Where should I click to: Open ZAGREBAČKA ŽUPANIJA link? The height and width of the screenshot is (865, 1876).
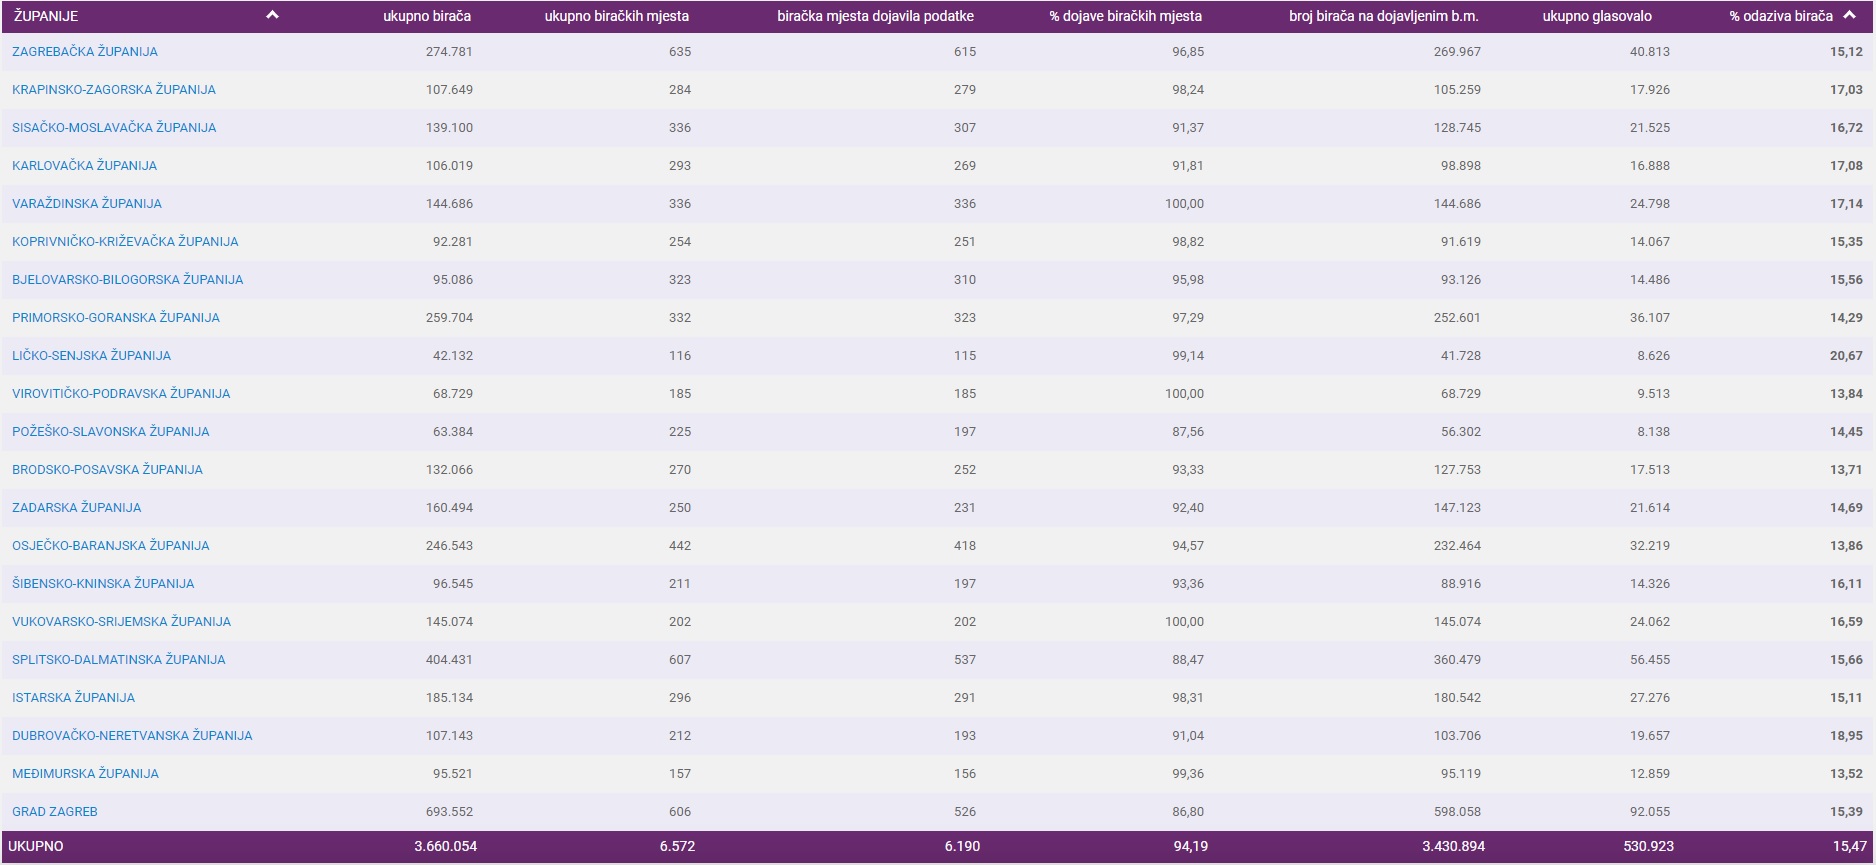85,52
